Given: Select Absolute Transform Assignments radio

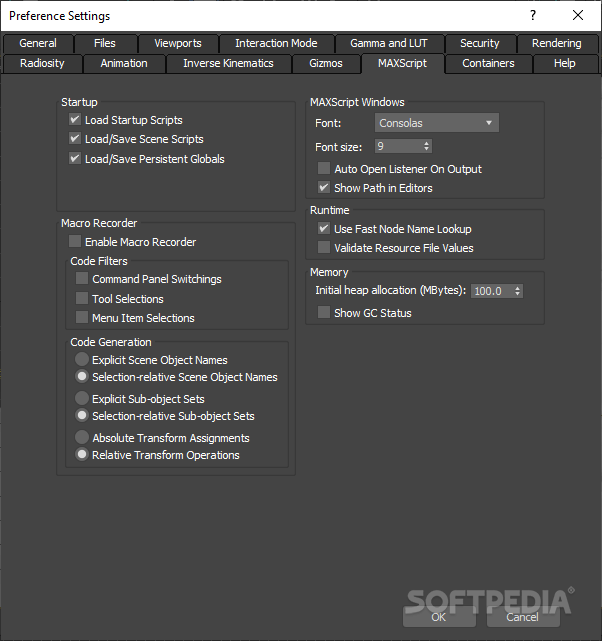Looking at the screenshot, I should point(82,437).
